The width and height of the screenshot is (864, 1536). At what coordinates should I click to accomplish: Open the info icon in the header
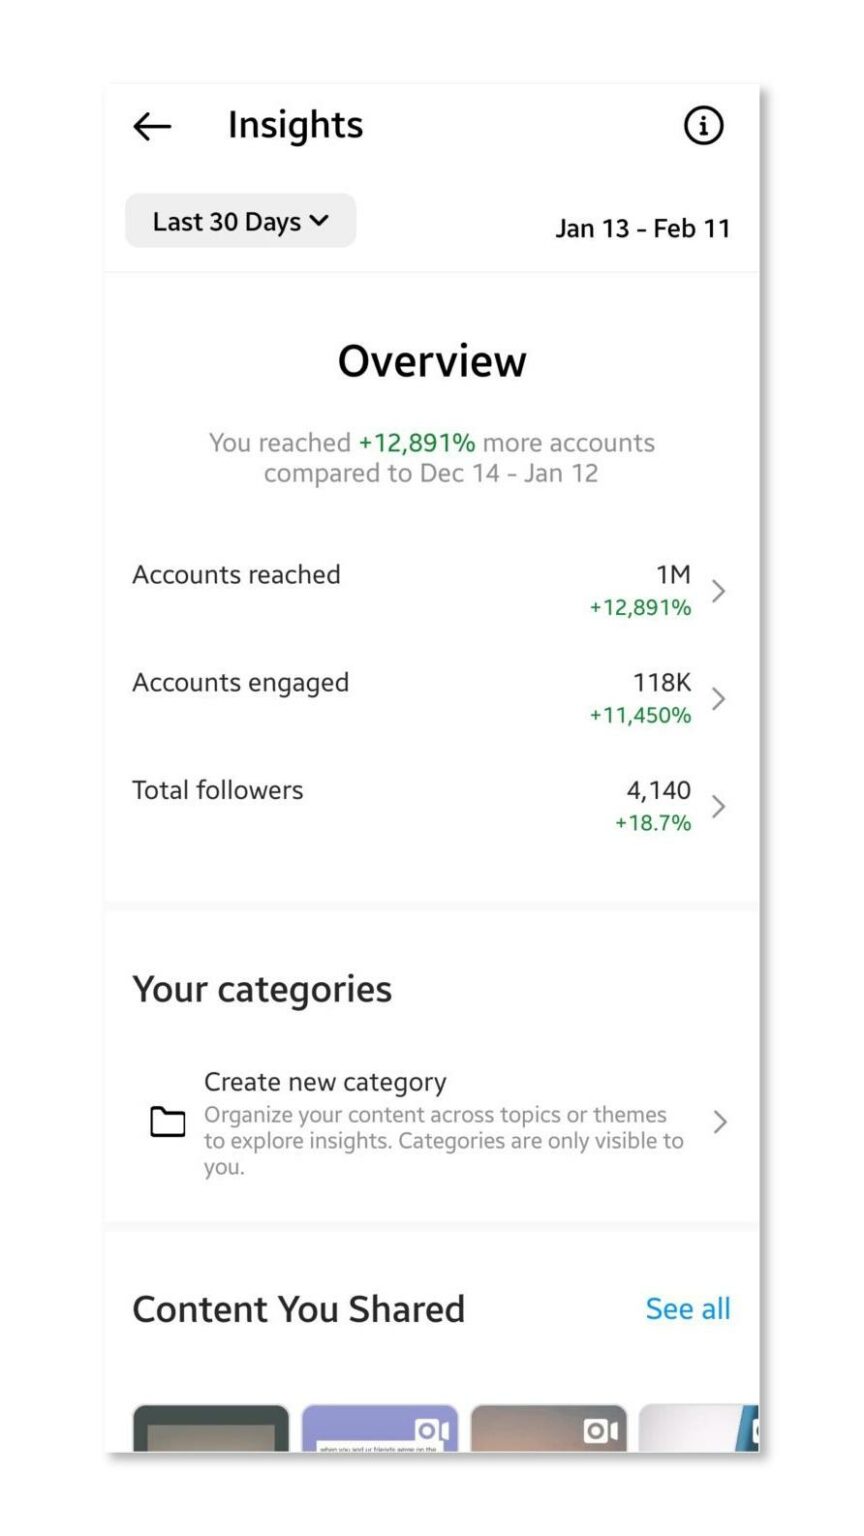tap(703, 125)
